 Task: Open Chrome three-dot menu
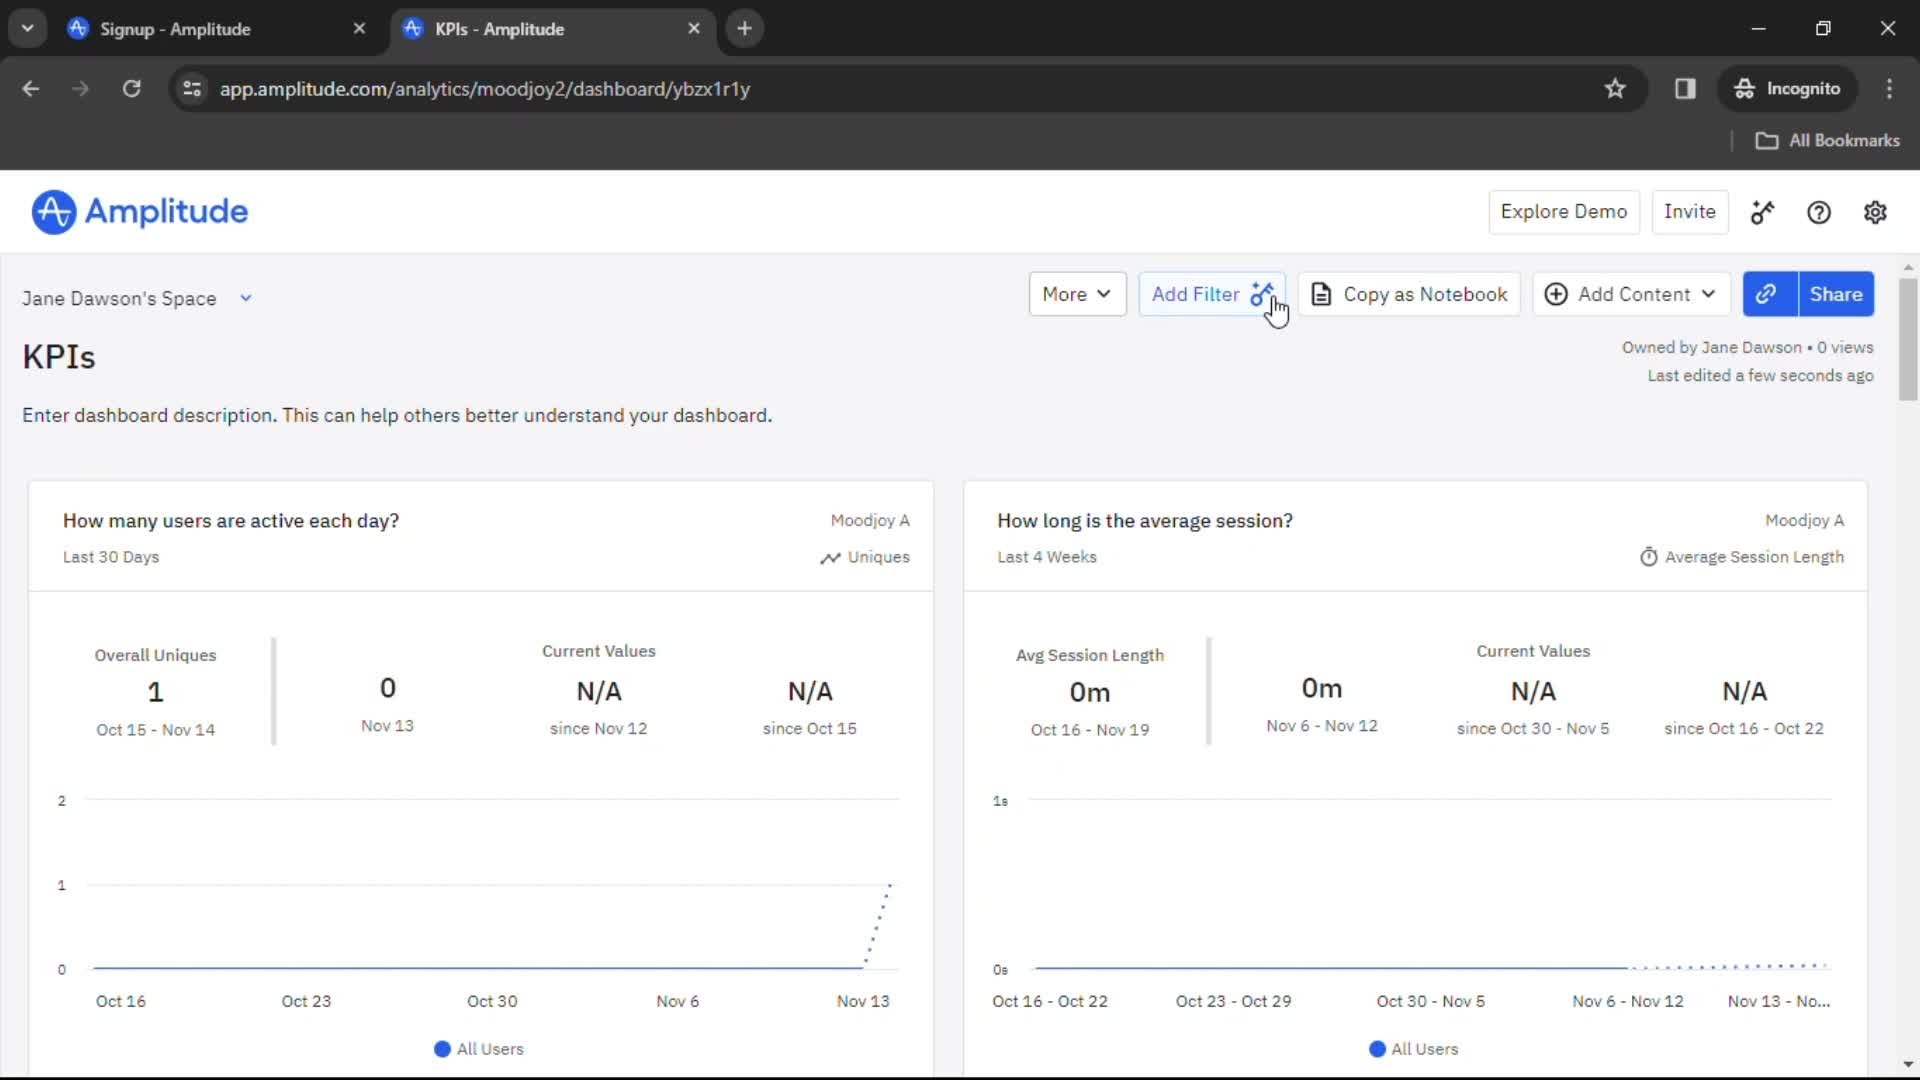[1889, 89]
